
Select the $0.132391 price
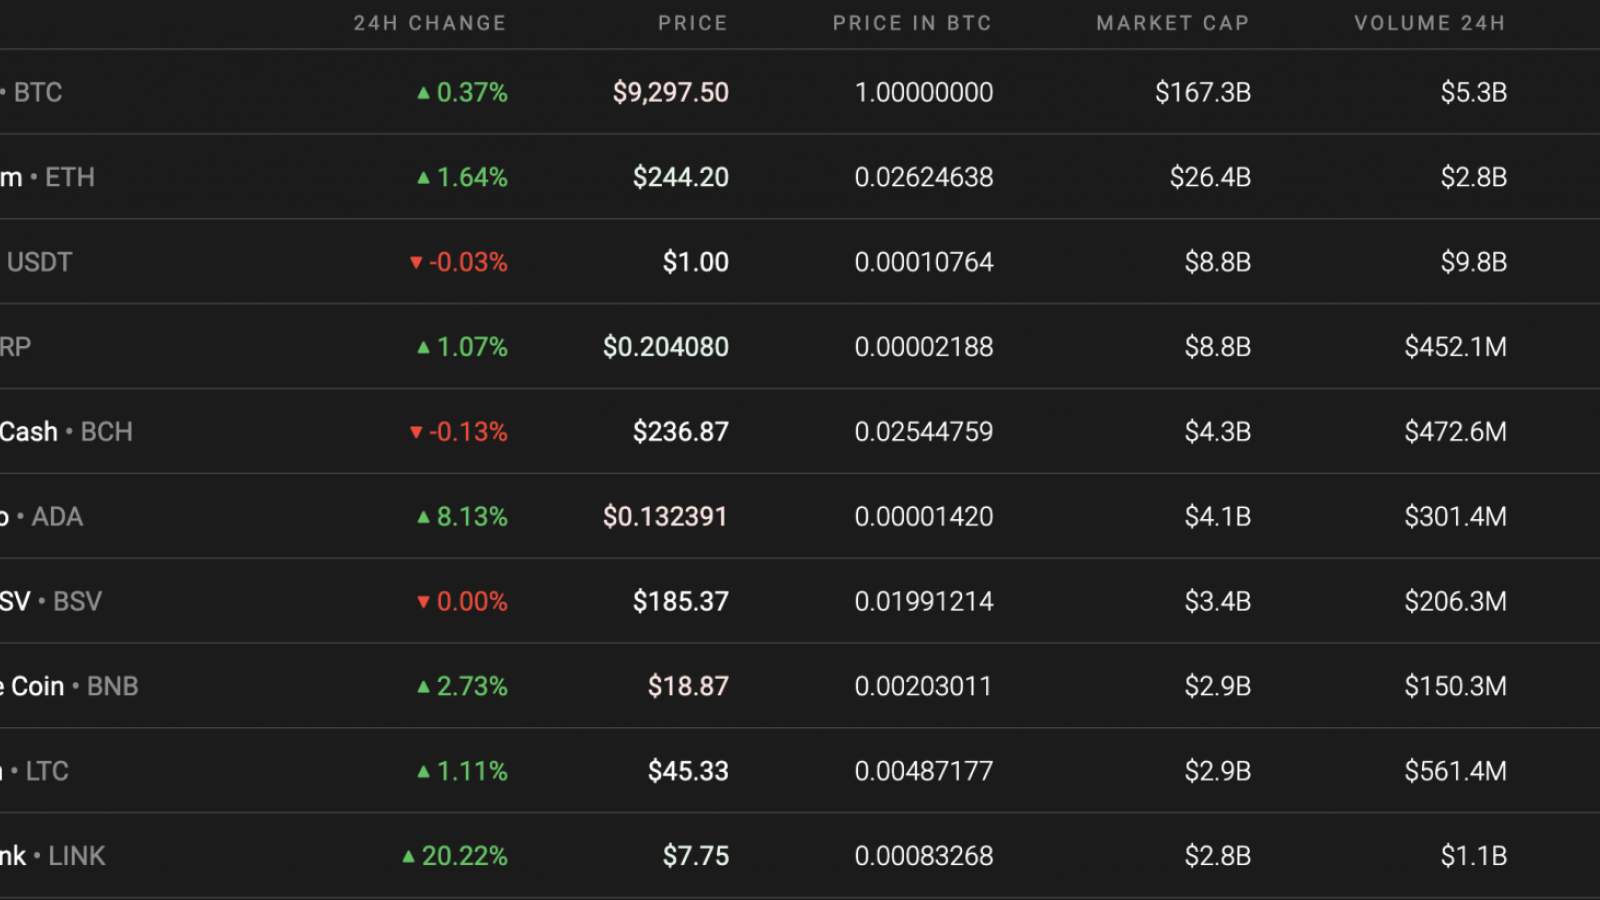[665, 517]
